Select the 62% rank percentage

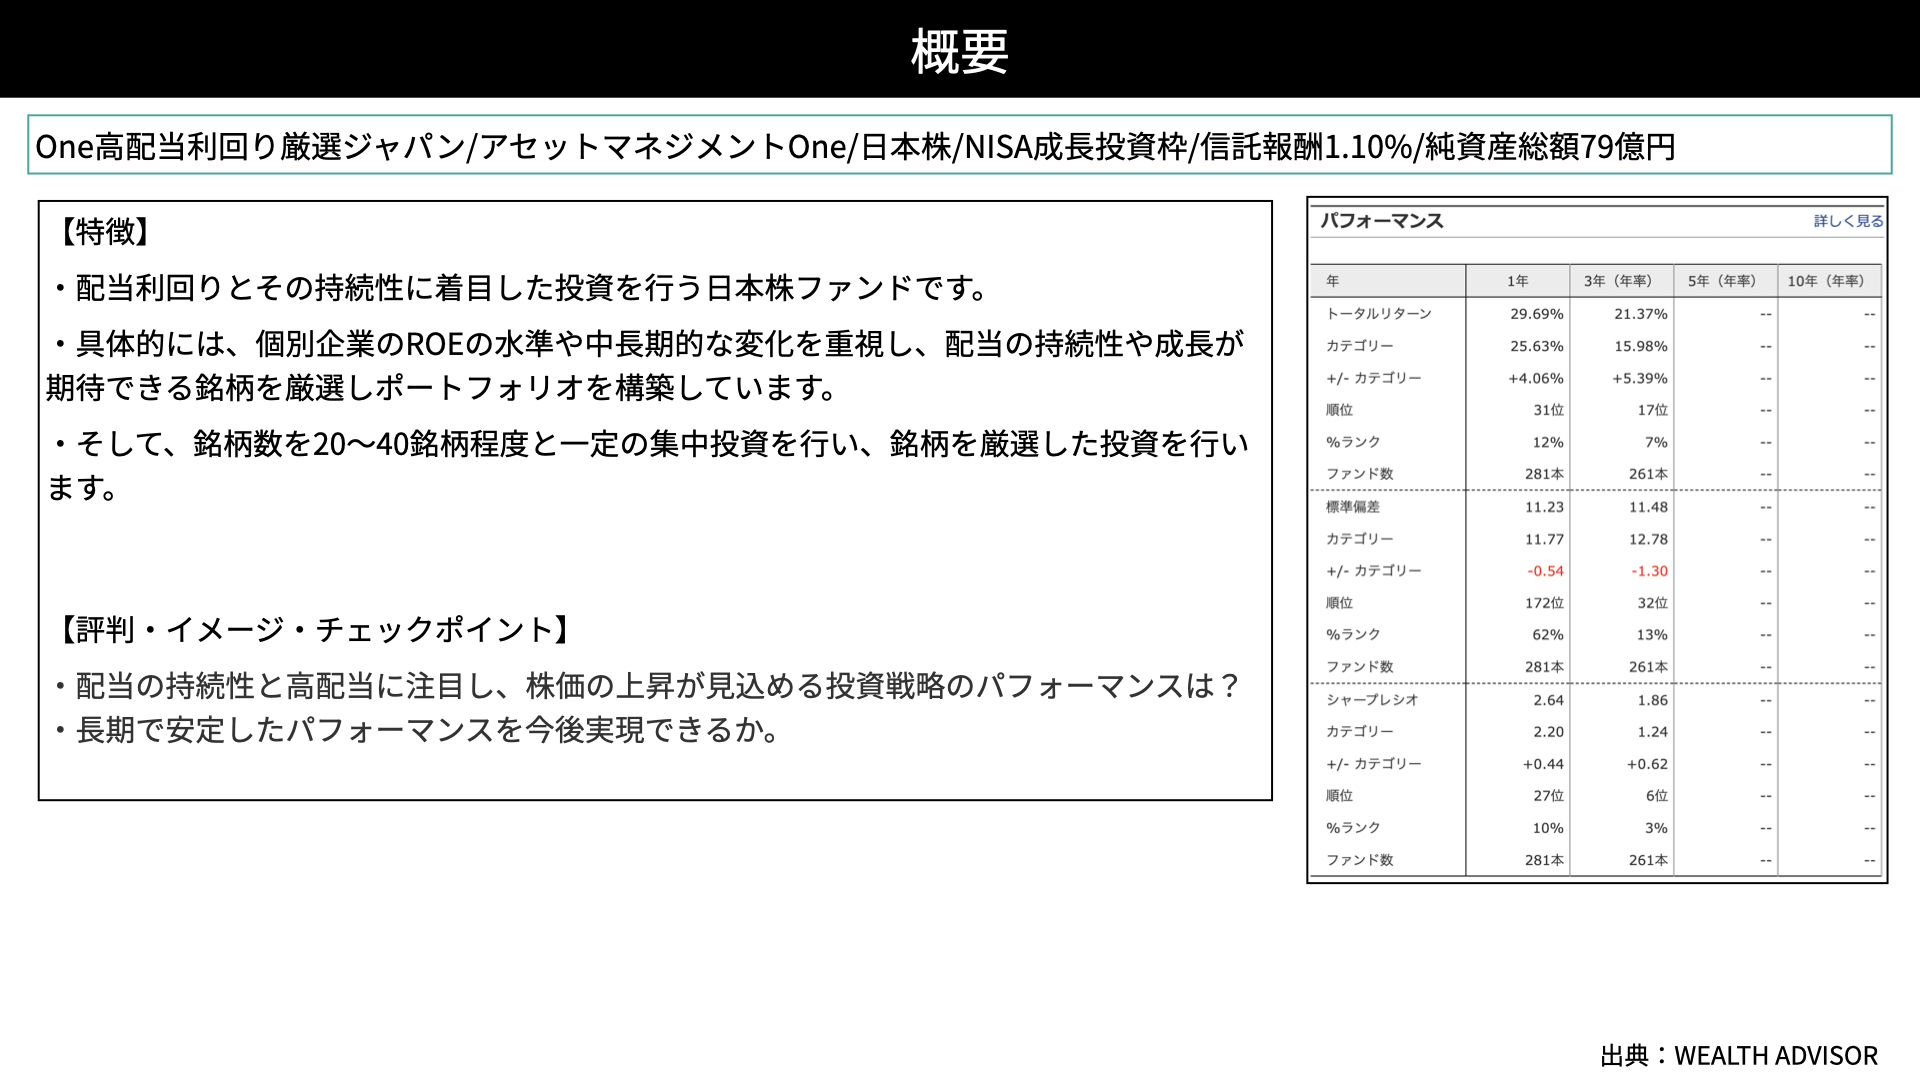tap(1548, 635)
